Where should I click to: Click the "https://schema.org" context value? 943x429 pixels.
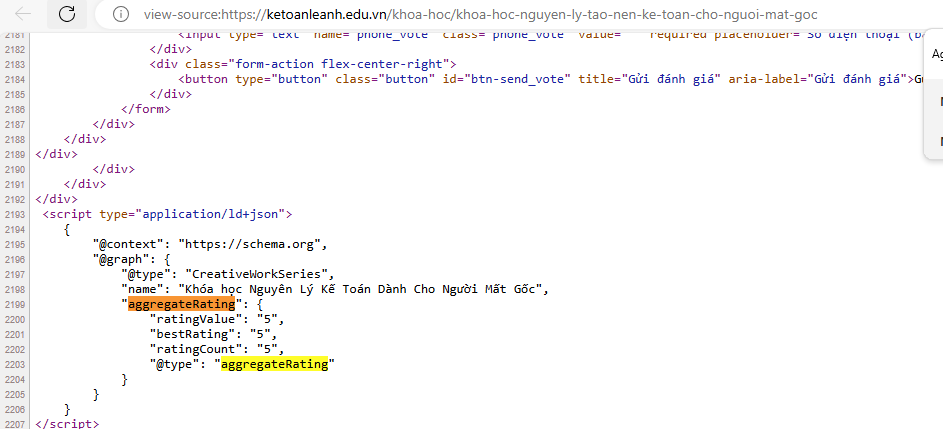252,244
